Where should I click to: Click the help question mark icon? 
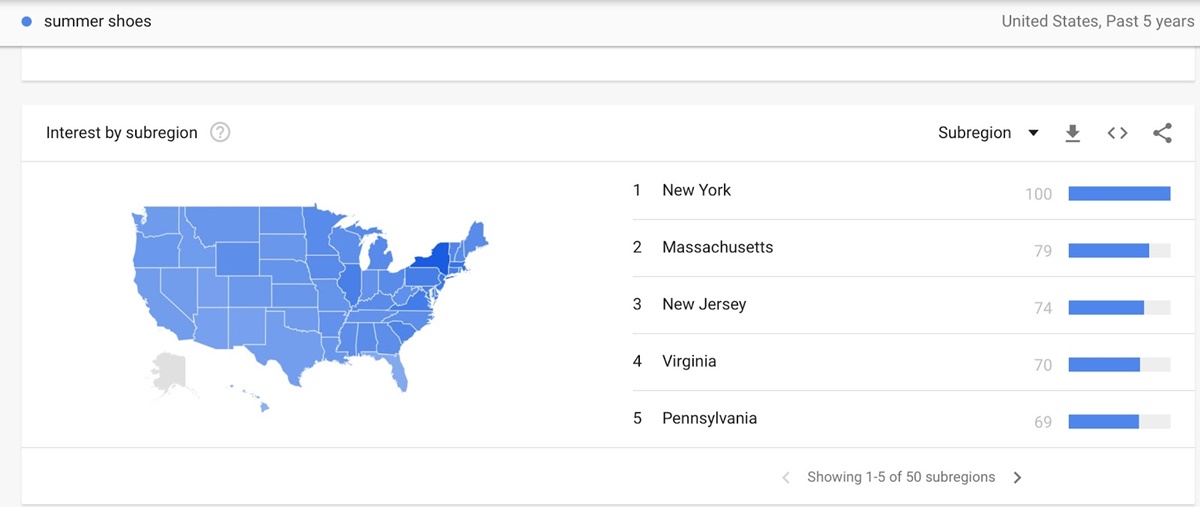point(220,133)
